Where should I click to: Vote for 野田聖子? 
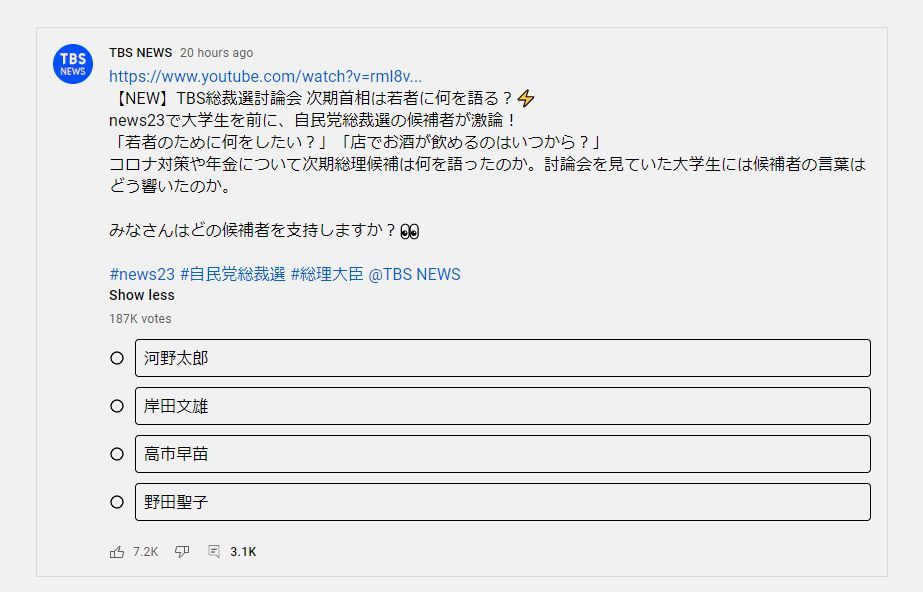pos(116,502)
